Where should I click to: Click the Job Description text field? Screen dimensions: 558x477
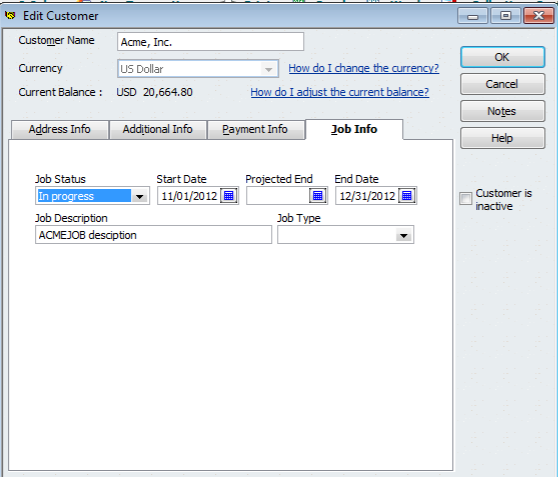pyautogui.click(x=153, y=235)
